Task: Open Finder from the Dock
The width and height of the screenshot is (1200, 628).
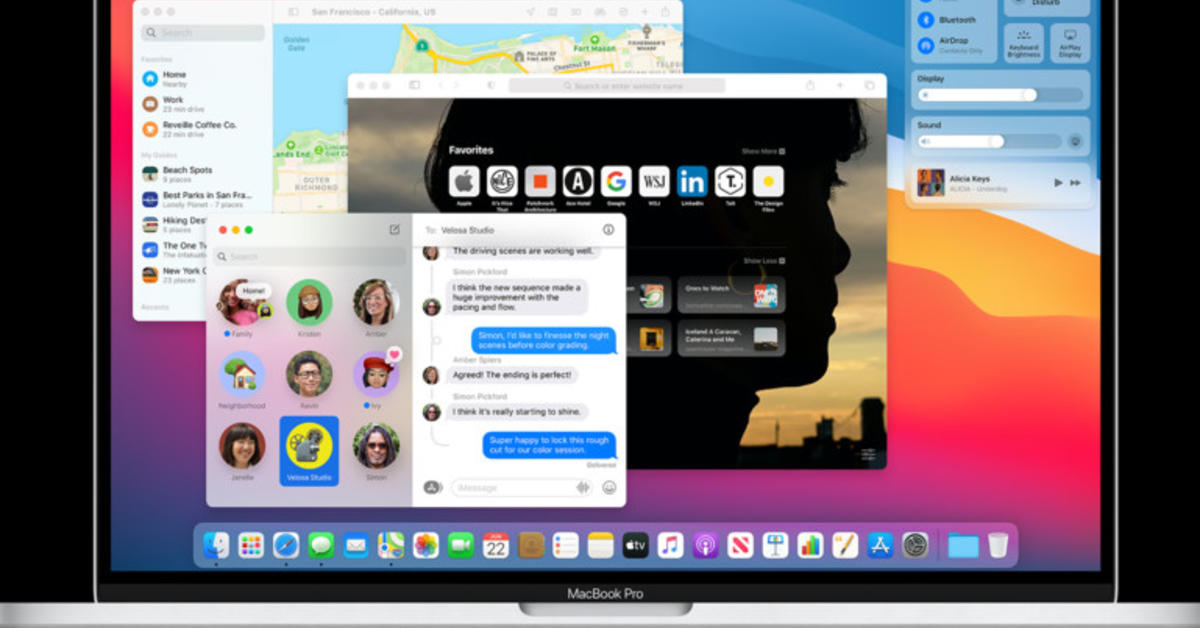Action: tap(216, 545)
